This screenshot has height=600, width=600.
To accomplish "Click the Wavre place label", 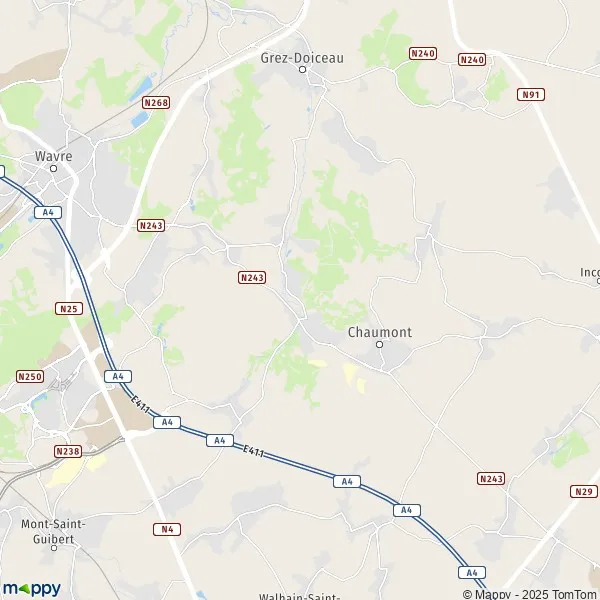I will click(x=54, y=156).
